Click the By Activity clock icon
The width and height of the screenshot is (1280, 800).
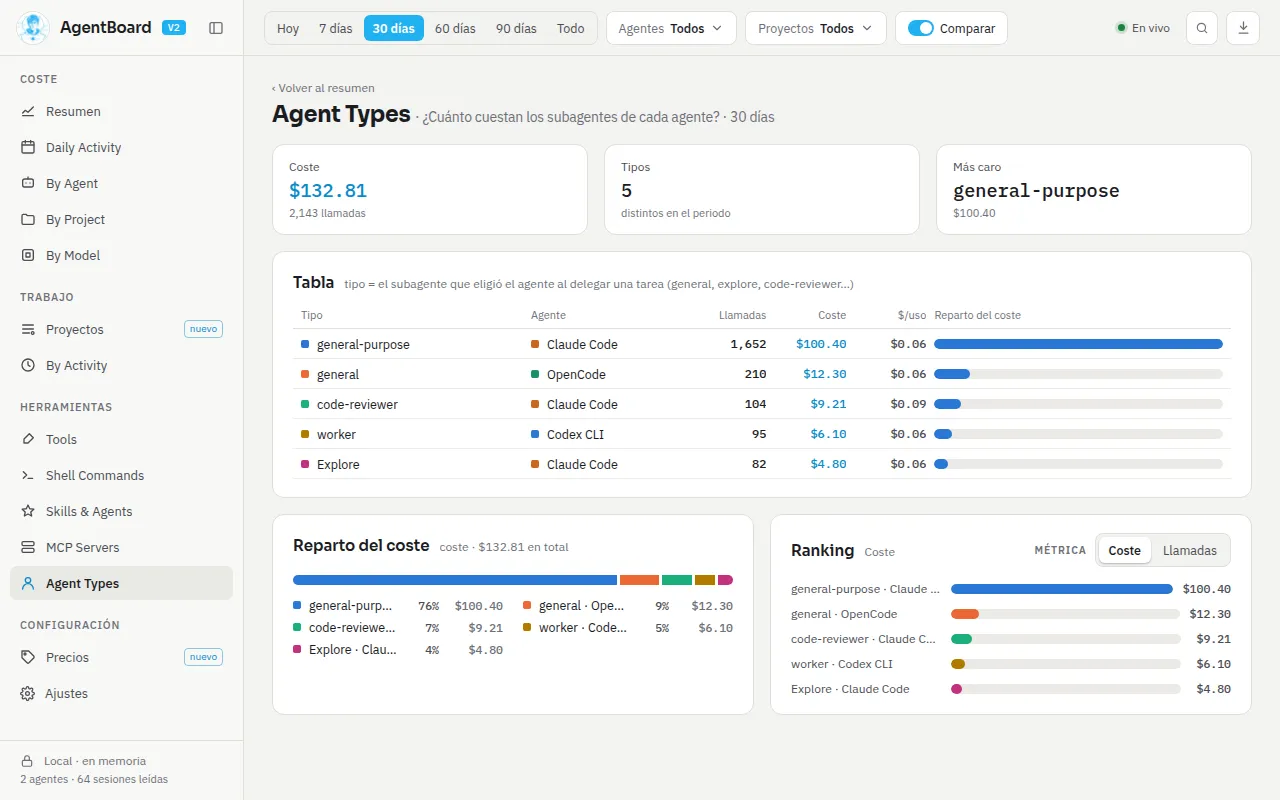pos(28,365)
